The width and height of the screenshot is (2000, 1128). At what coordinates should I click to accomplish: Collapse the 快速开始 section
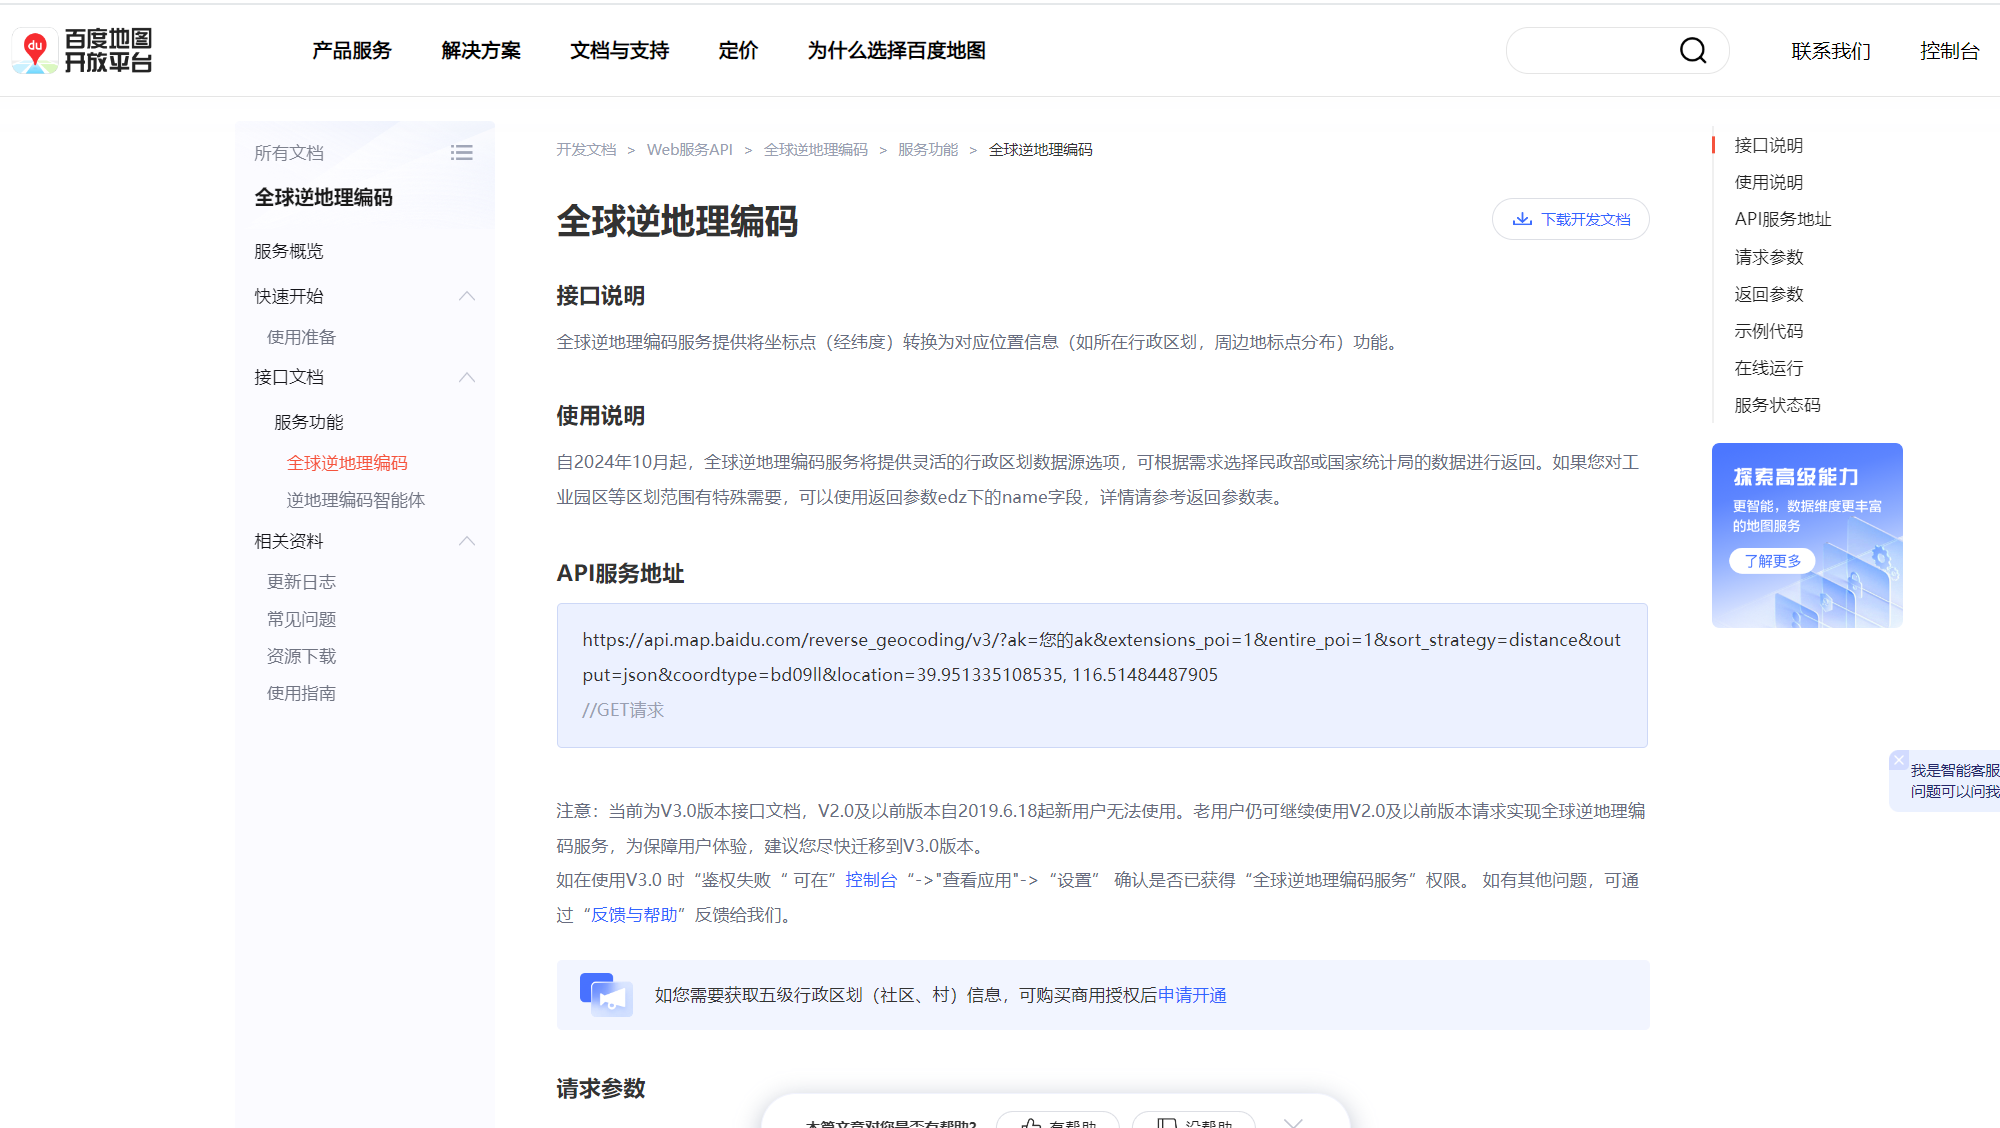tap(467, 296)
